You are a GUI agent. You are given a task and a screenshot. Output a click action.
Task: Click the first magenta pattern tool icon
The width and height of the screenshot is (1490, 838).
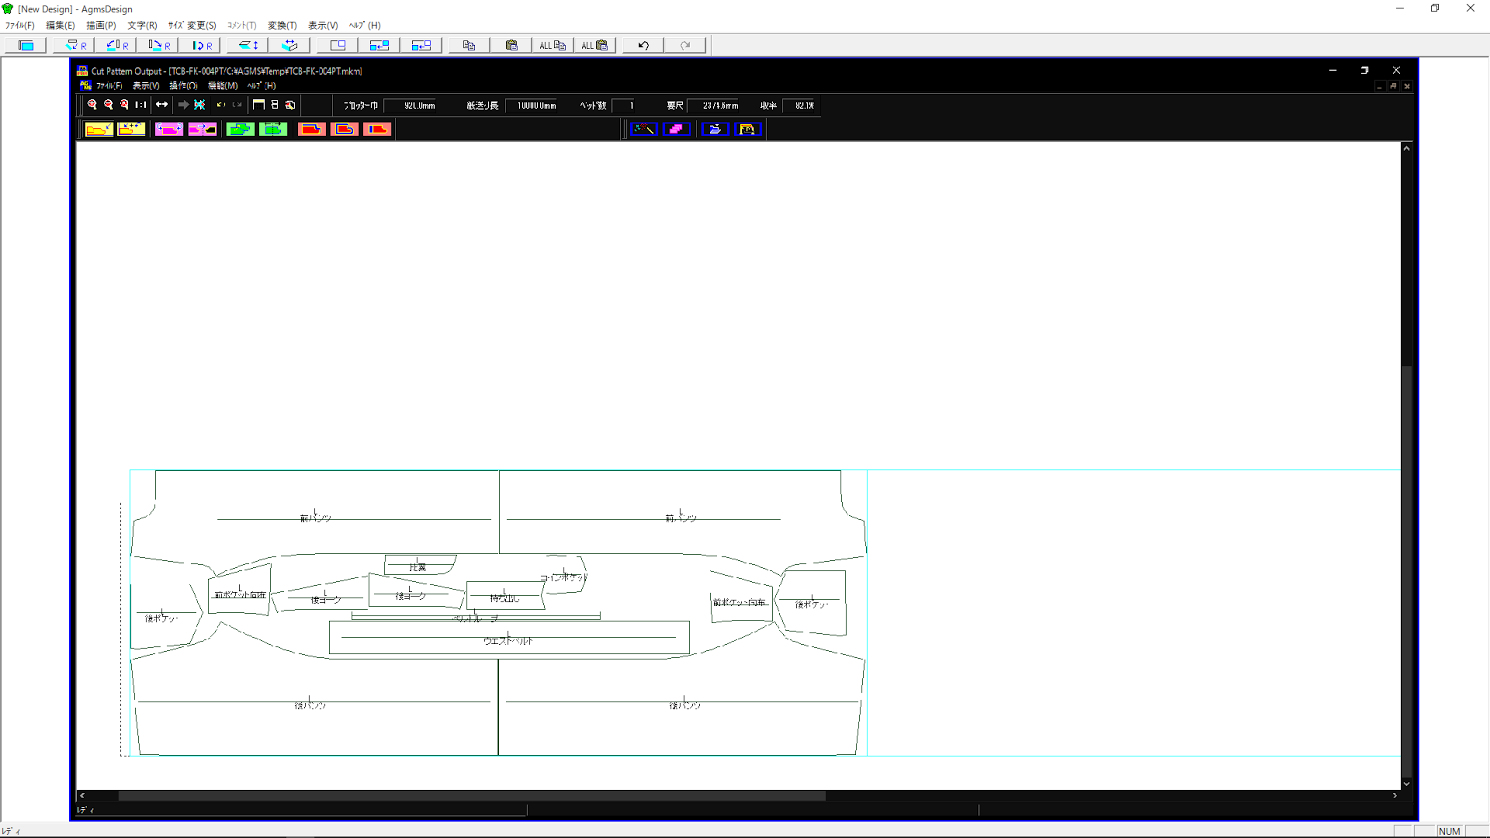click(x=168, y=129)
